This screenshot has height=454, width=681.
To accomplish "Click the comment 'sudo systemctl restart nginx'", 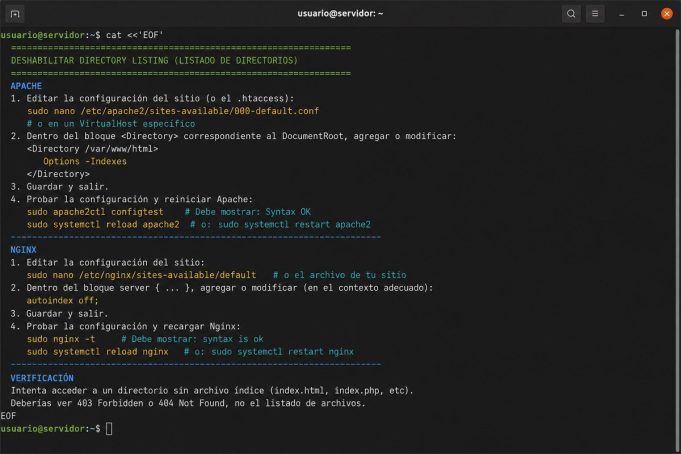I will point(269,351).
